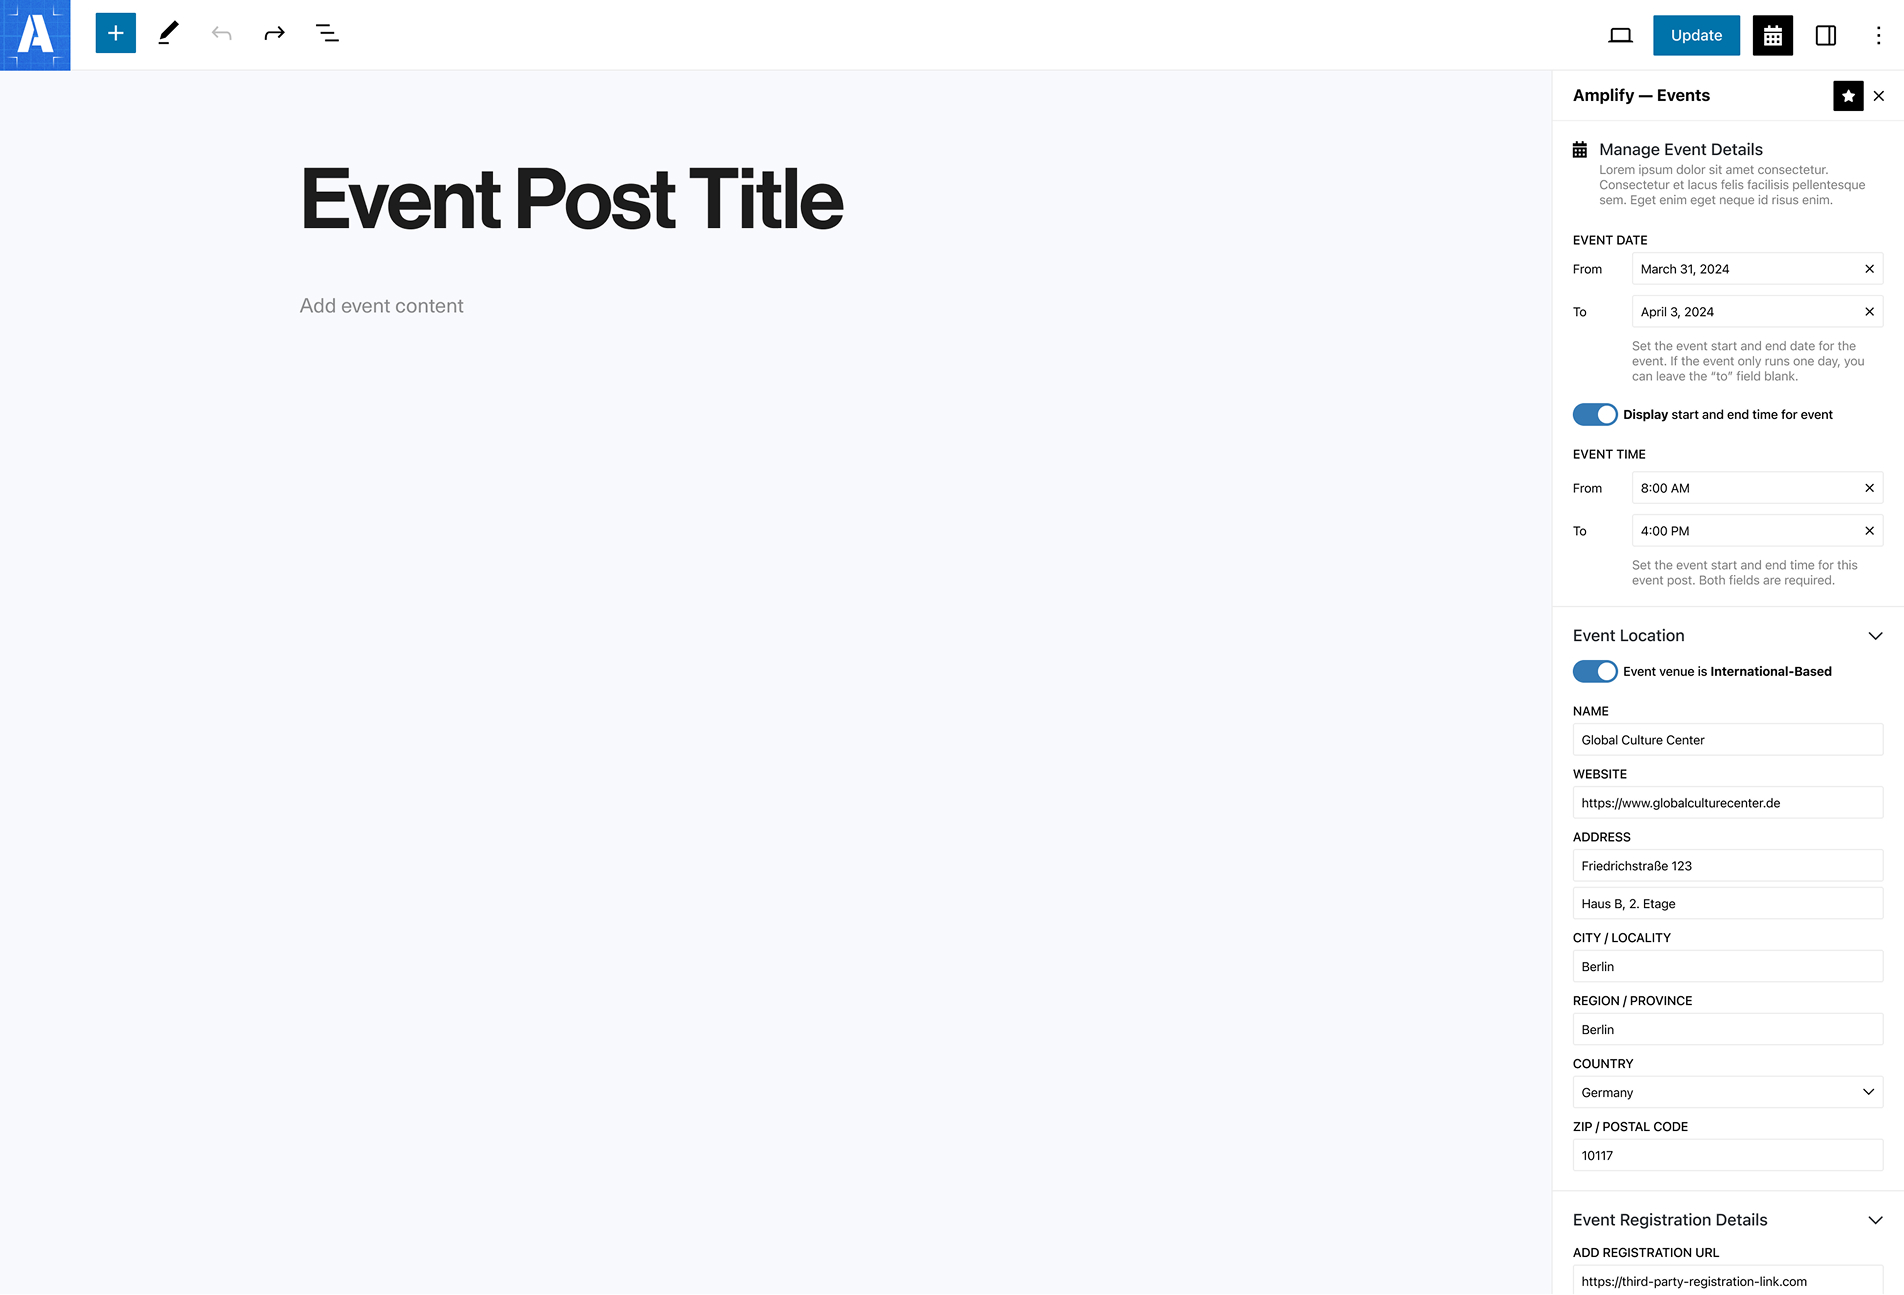Open the Preview desktop icon

coord(1620,35)
